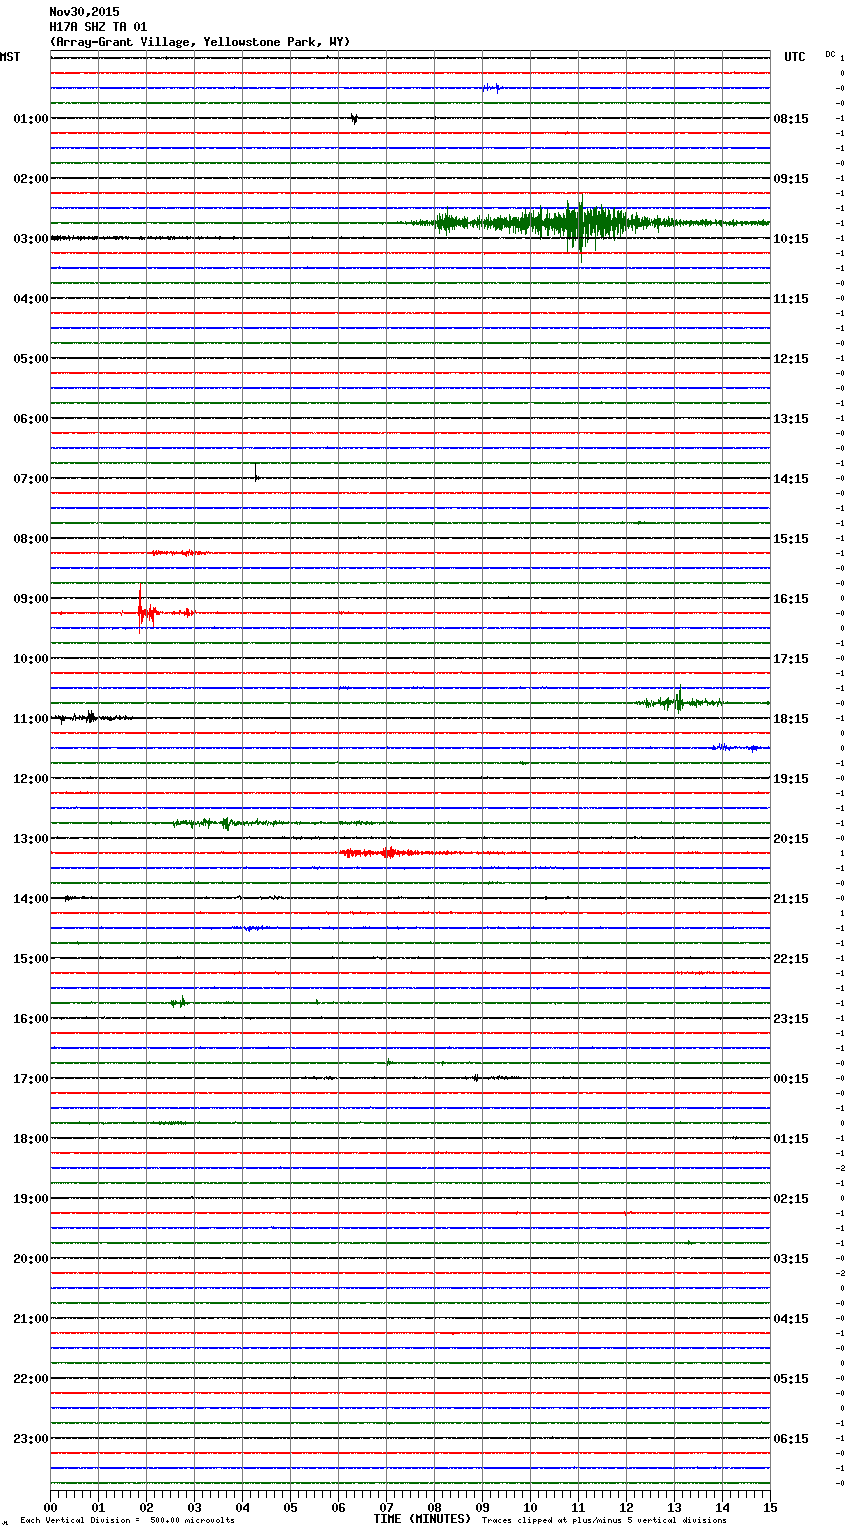Viewport: 850px width, 1534px height.
Task: Click the Traces clipped at plus/minus 5 divisions note
Action: coord(604,1521)
